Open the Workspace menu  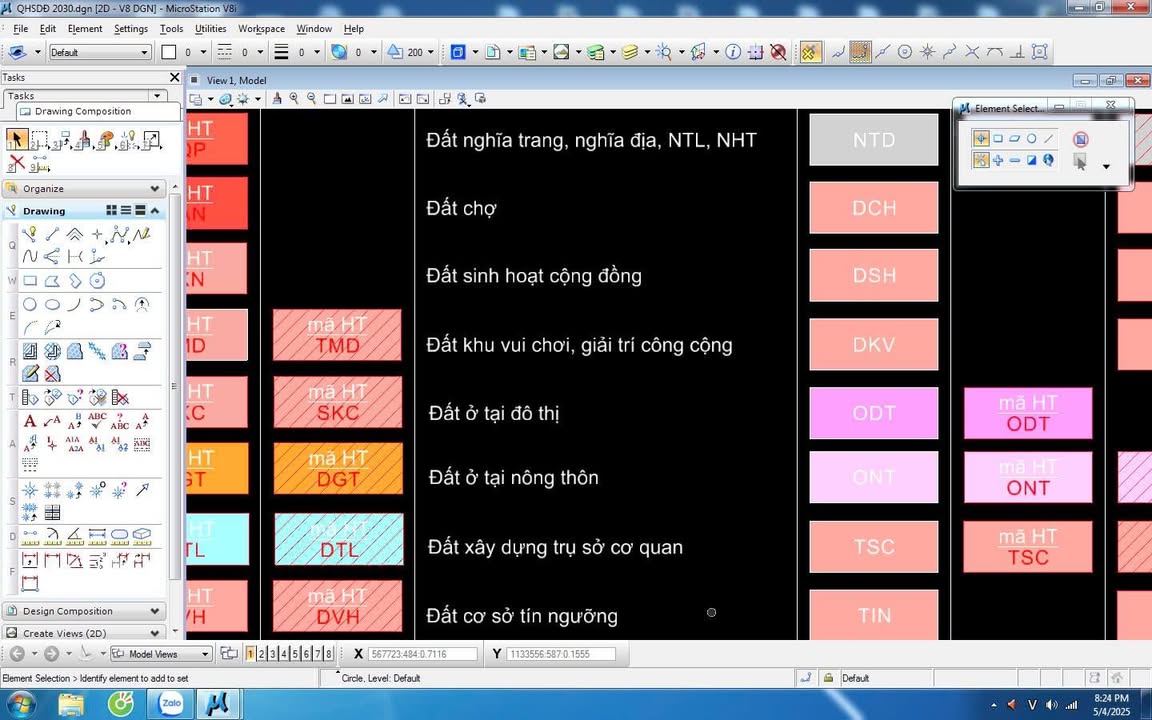pos(261,29)
